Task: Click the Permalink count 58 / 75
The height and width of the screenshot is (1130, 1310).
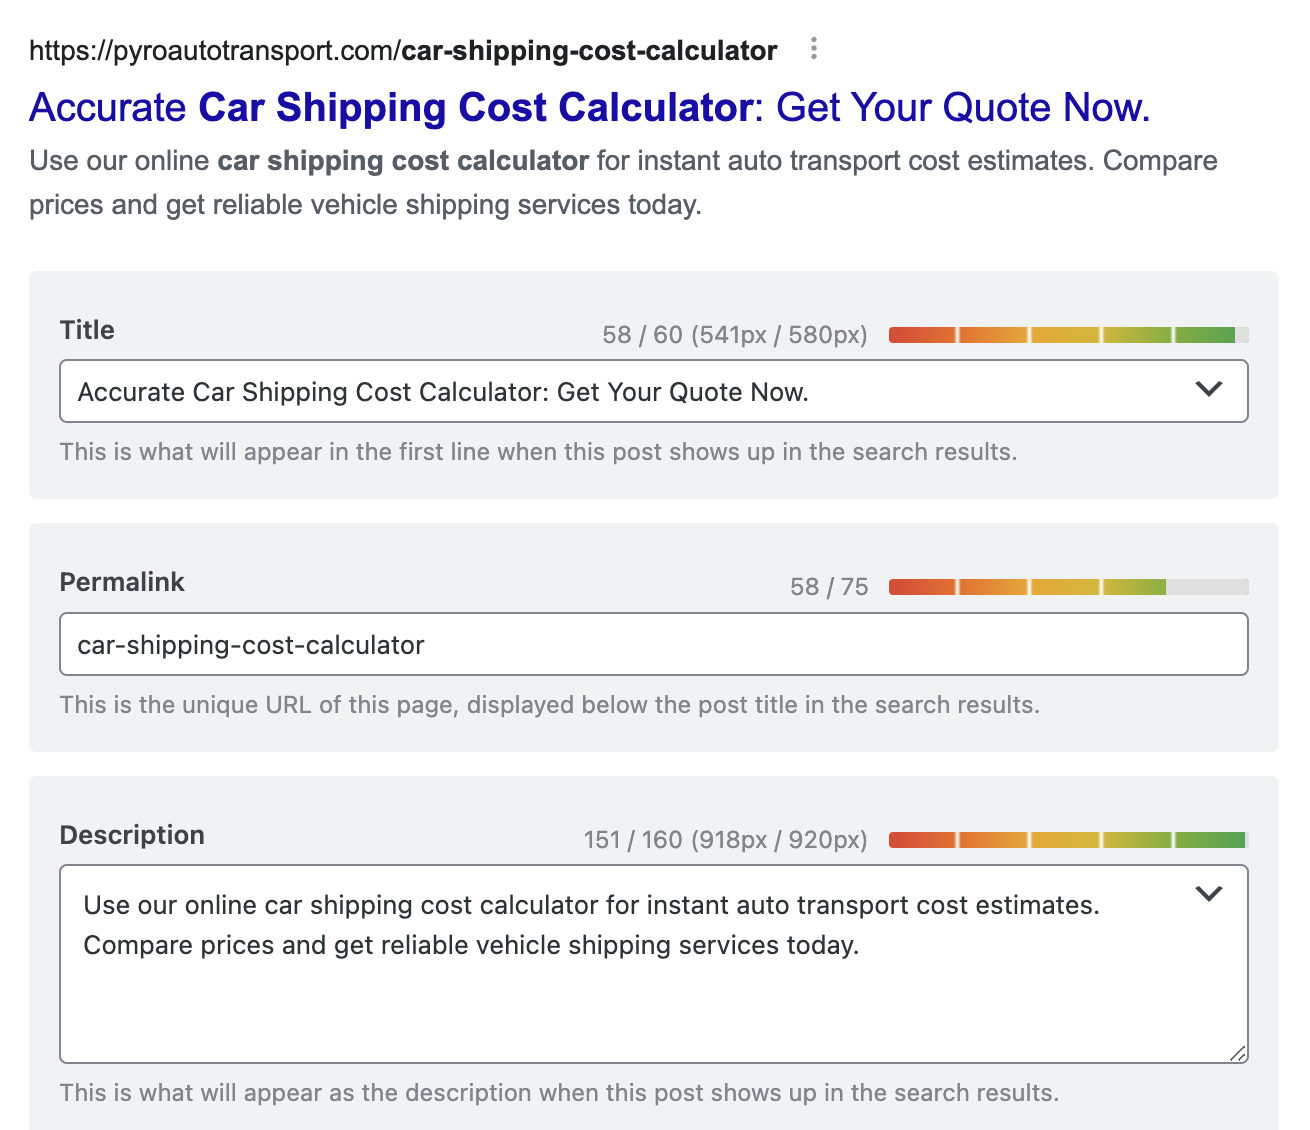Action: (x=829, y=587)
